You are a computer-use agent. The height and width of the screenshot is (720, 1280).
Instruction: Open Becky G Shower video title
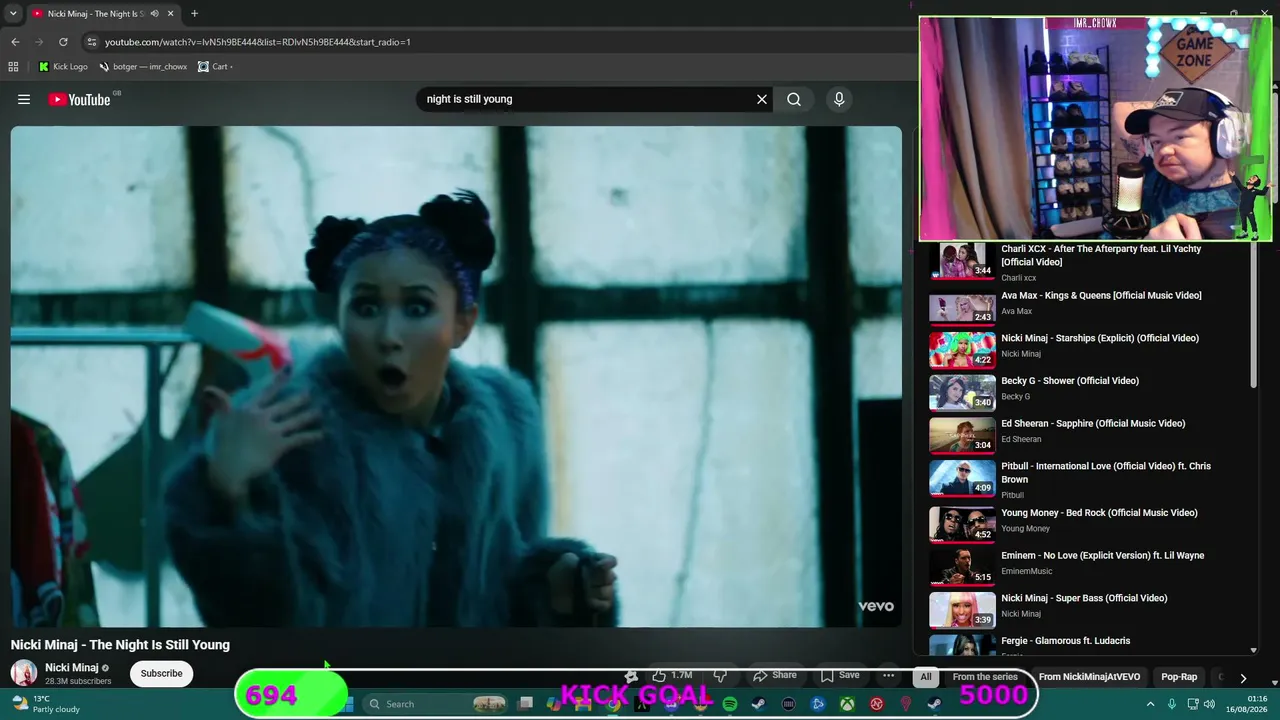tap(1070, 380)
